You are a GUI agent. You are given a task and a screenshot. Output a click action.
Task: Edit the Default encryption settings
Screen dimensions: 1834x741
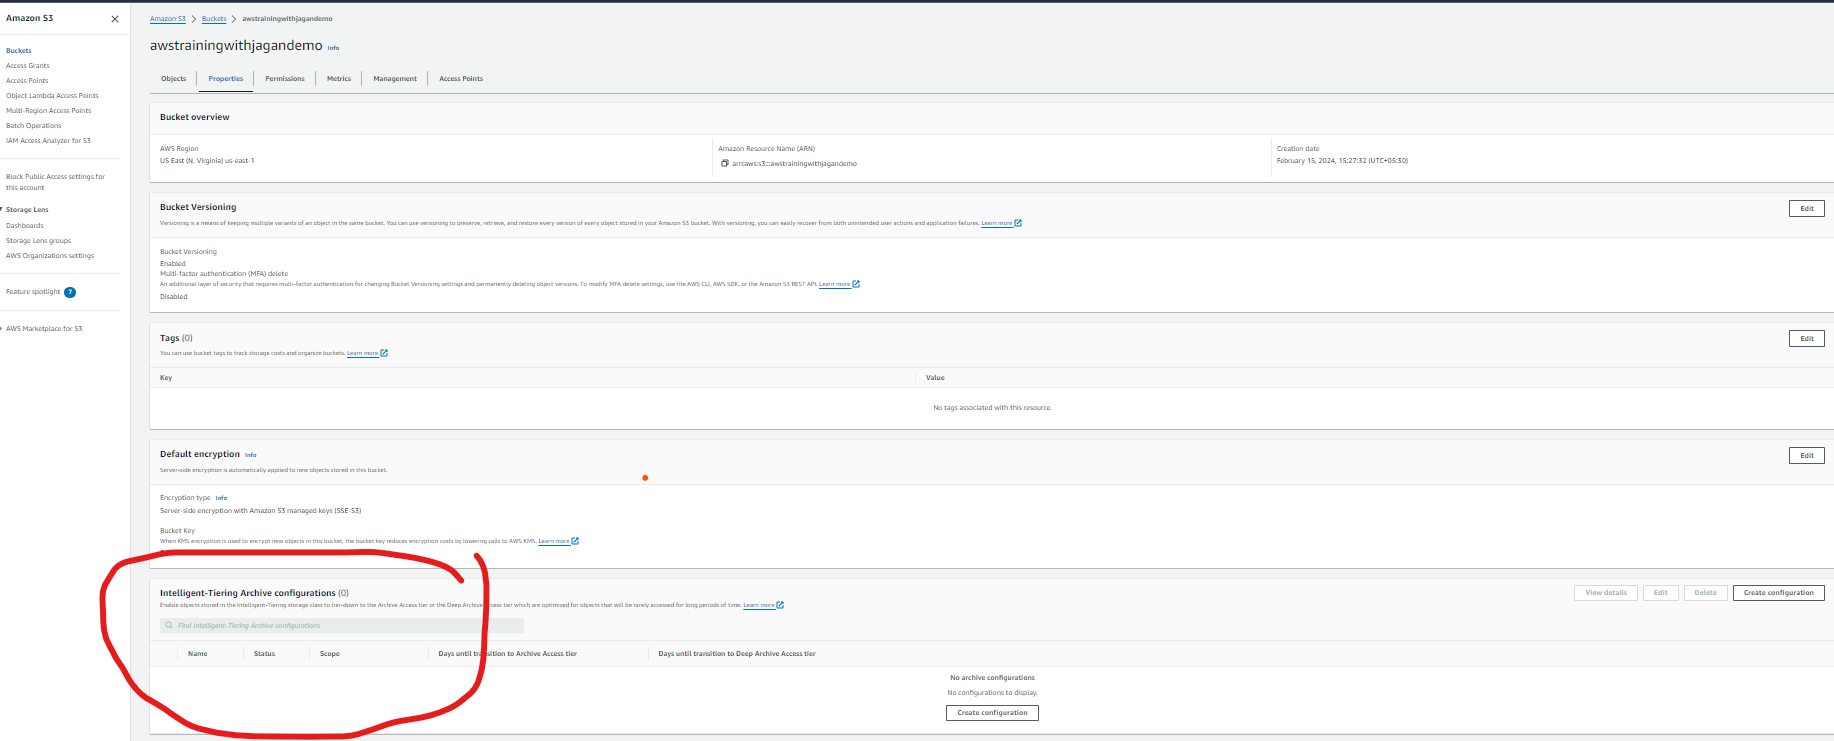coord(1806,455)
